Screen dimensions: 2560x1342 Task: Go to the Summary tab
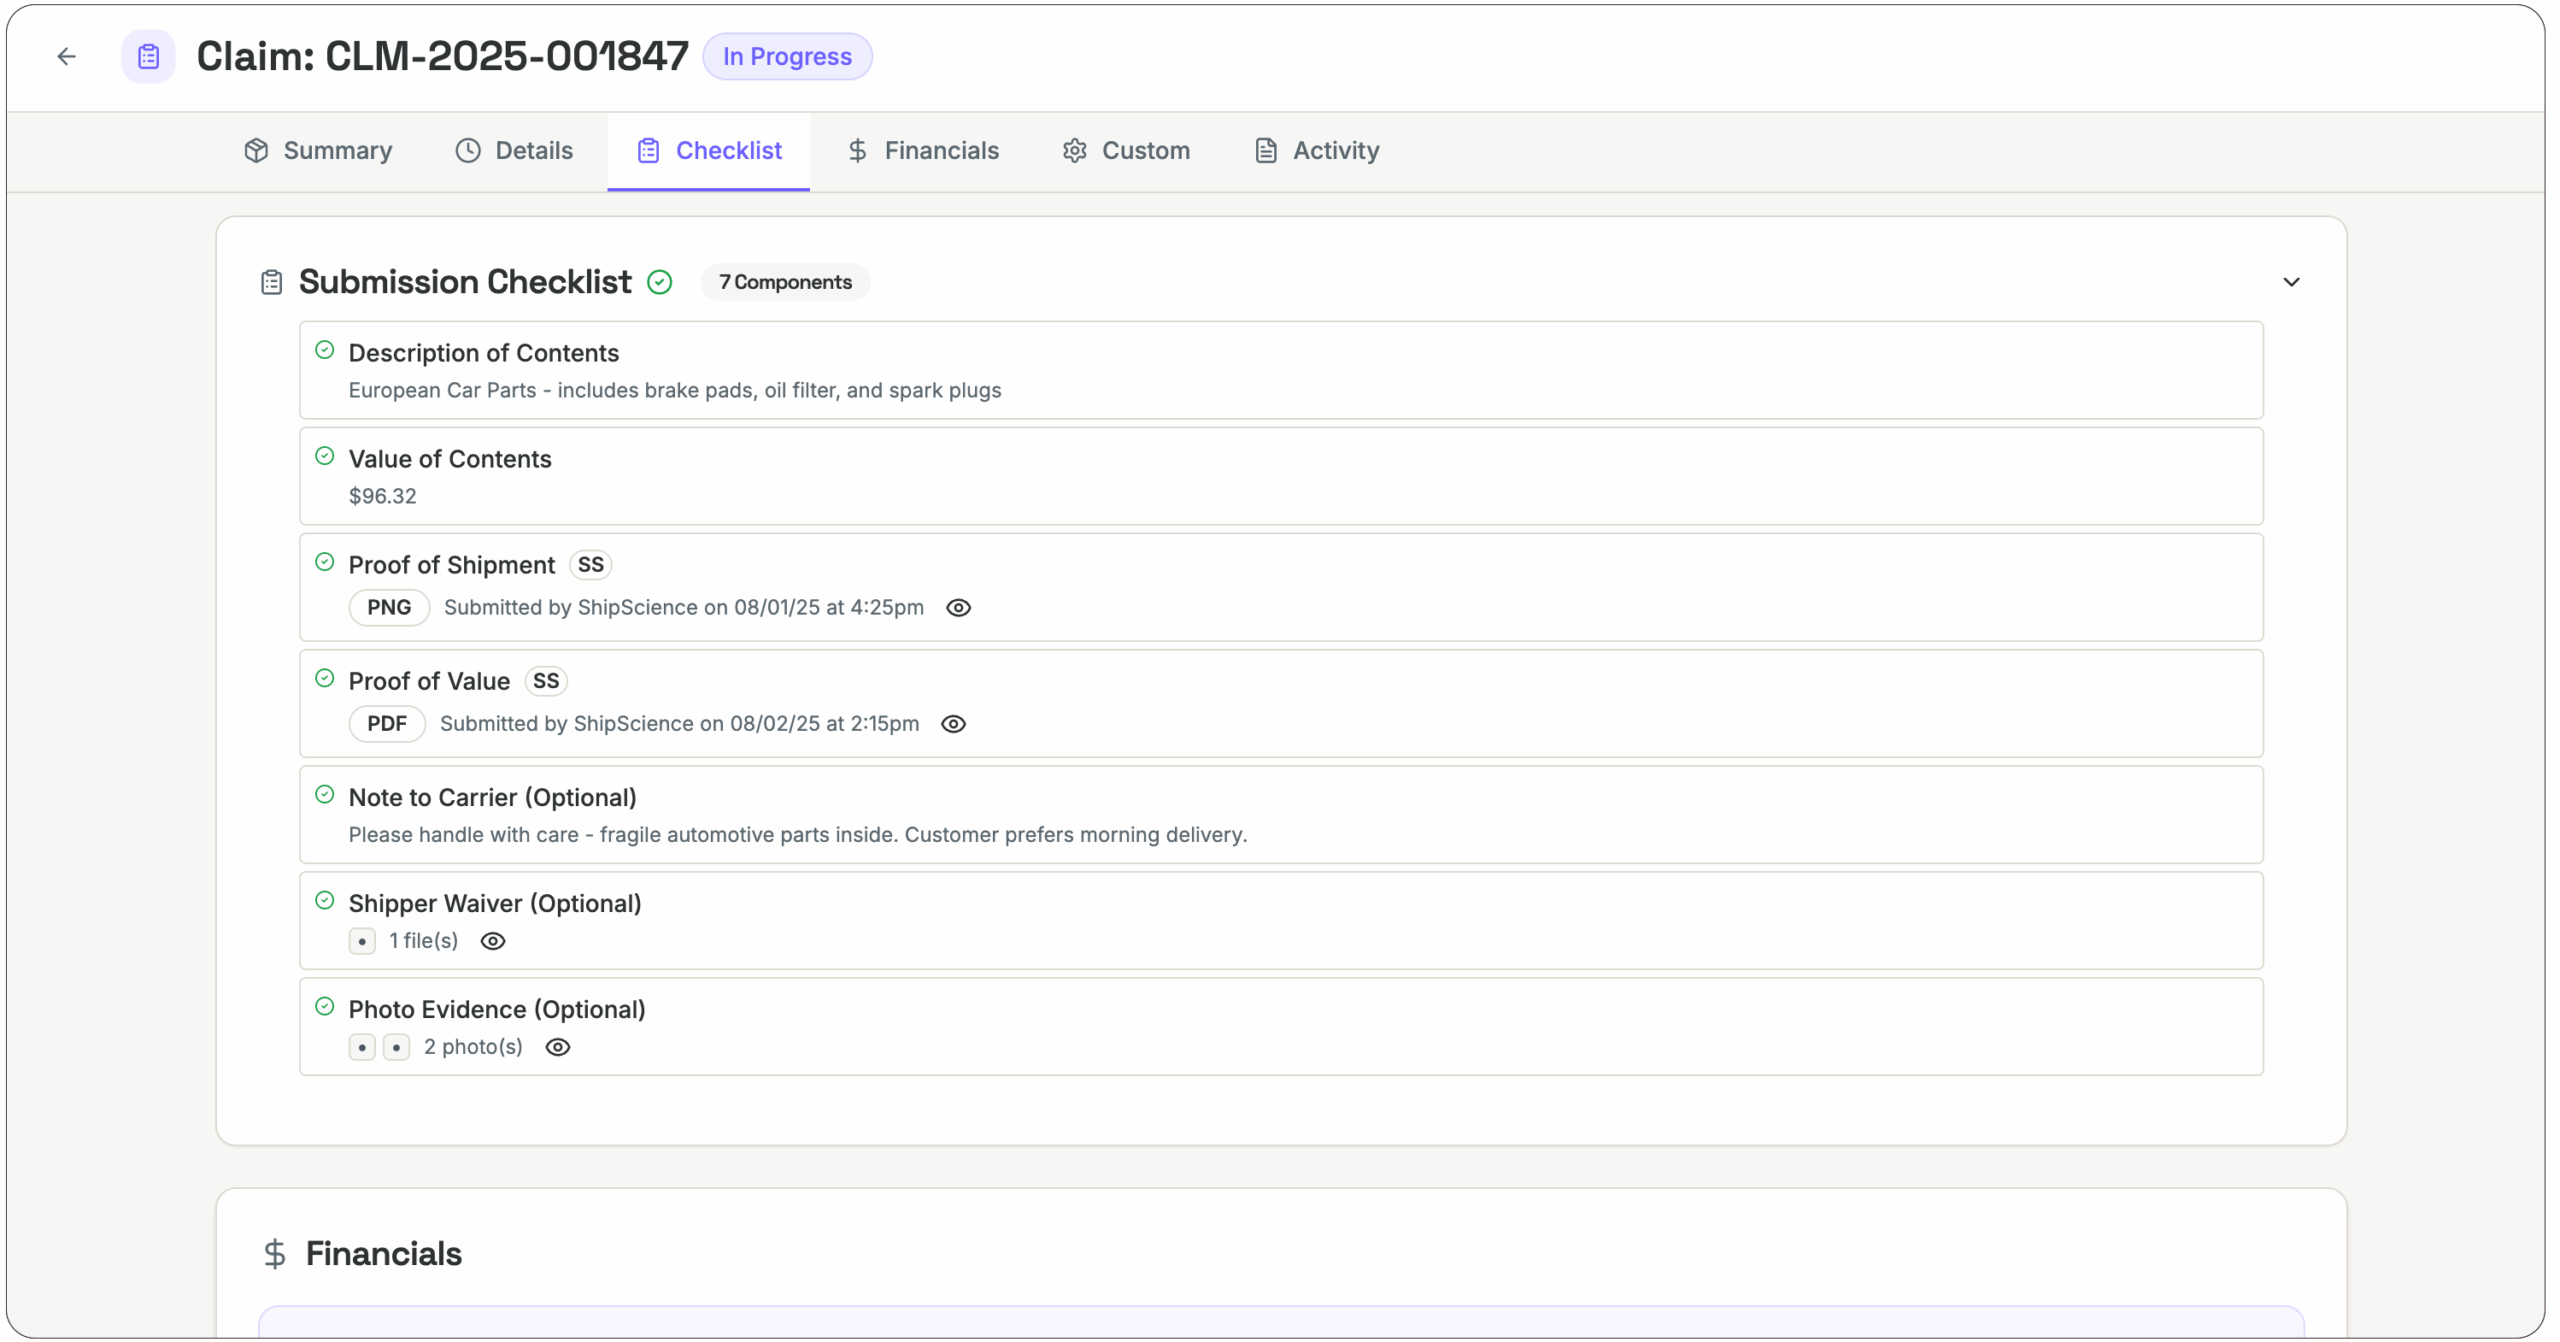click(x=318, y=151)
